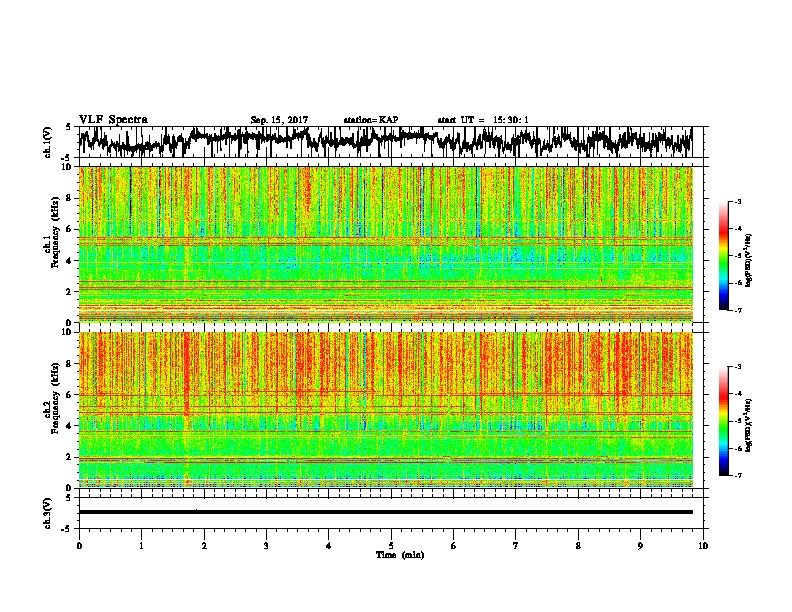The height and width of the screenshot is (612, 792).
Task: Click the ch.1 frequency tick label "10"
Action: tap(68, 167)
